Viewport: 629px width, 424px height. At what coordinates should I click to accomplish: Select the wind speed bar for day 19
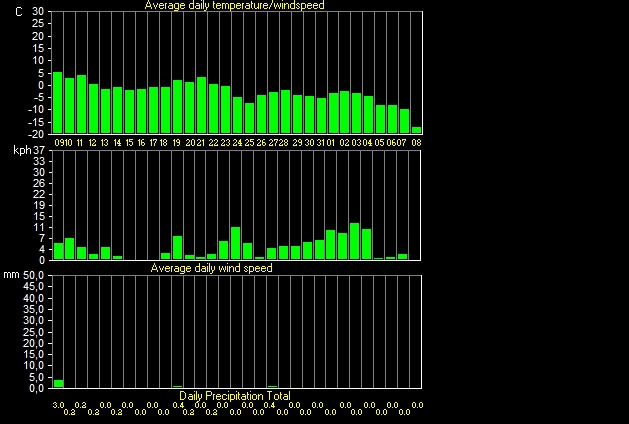pos(177,247)
